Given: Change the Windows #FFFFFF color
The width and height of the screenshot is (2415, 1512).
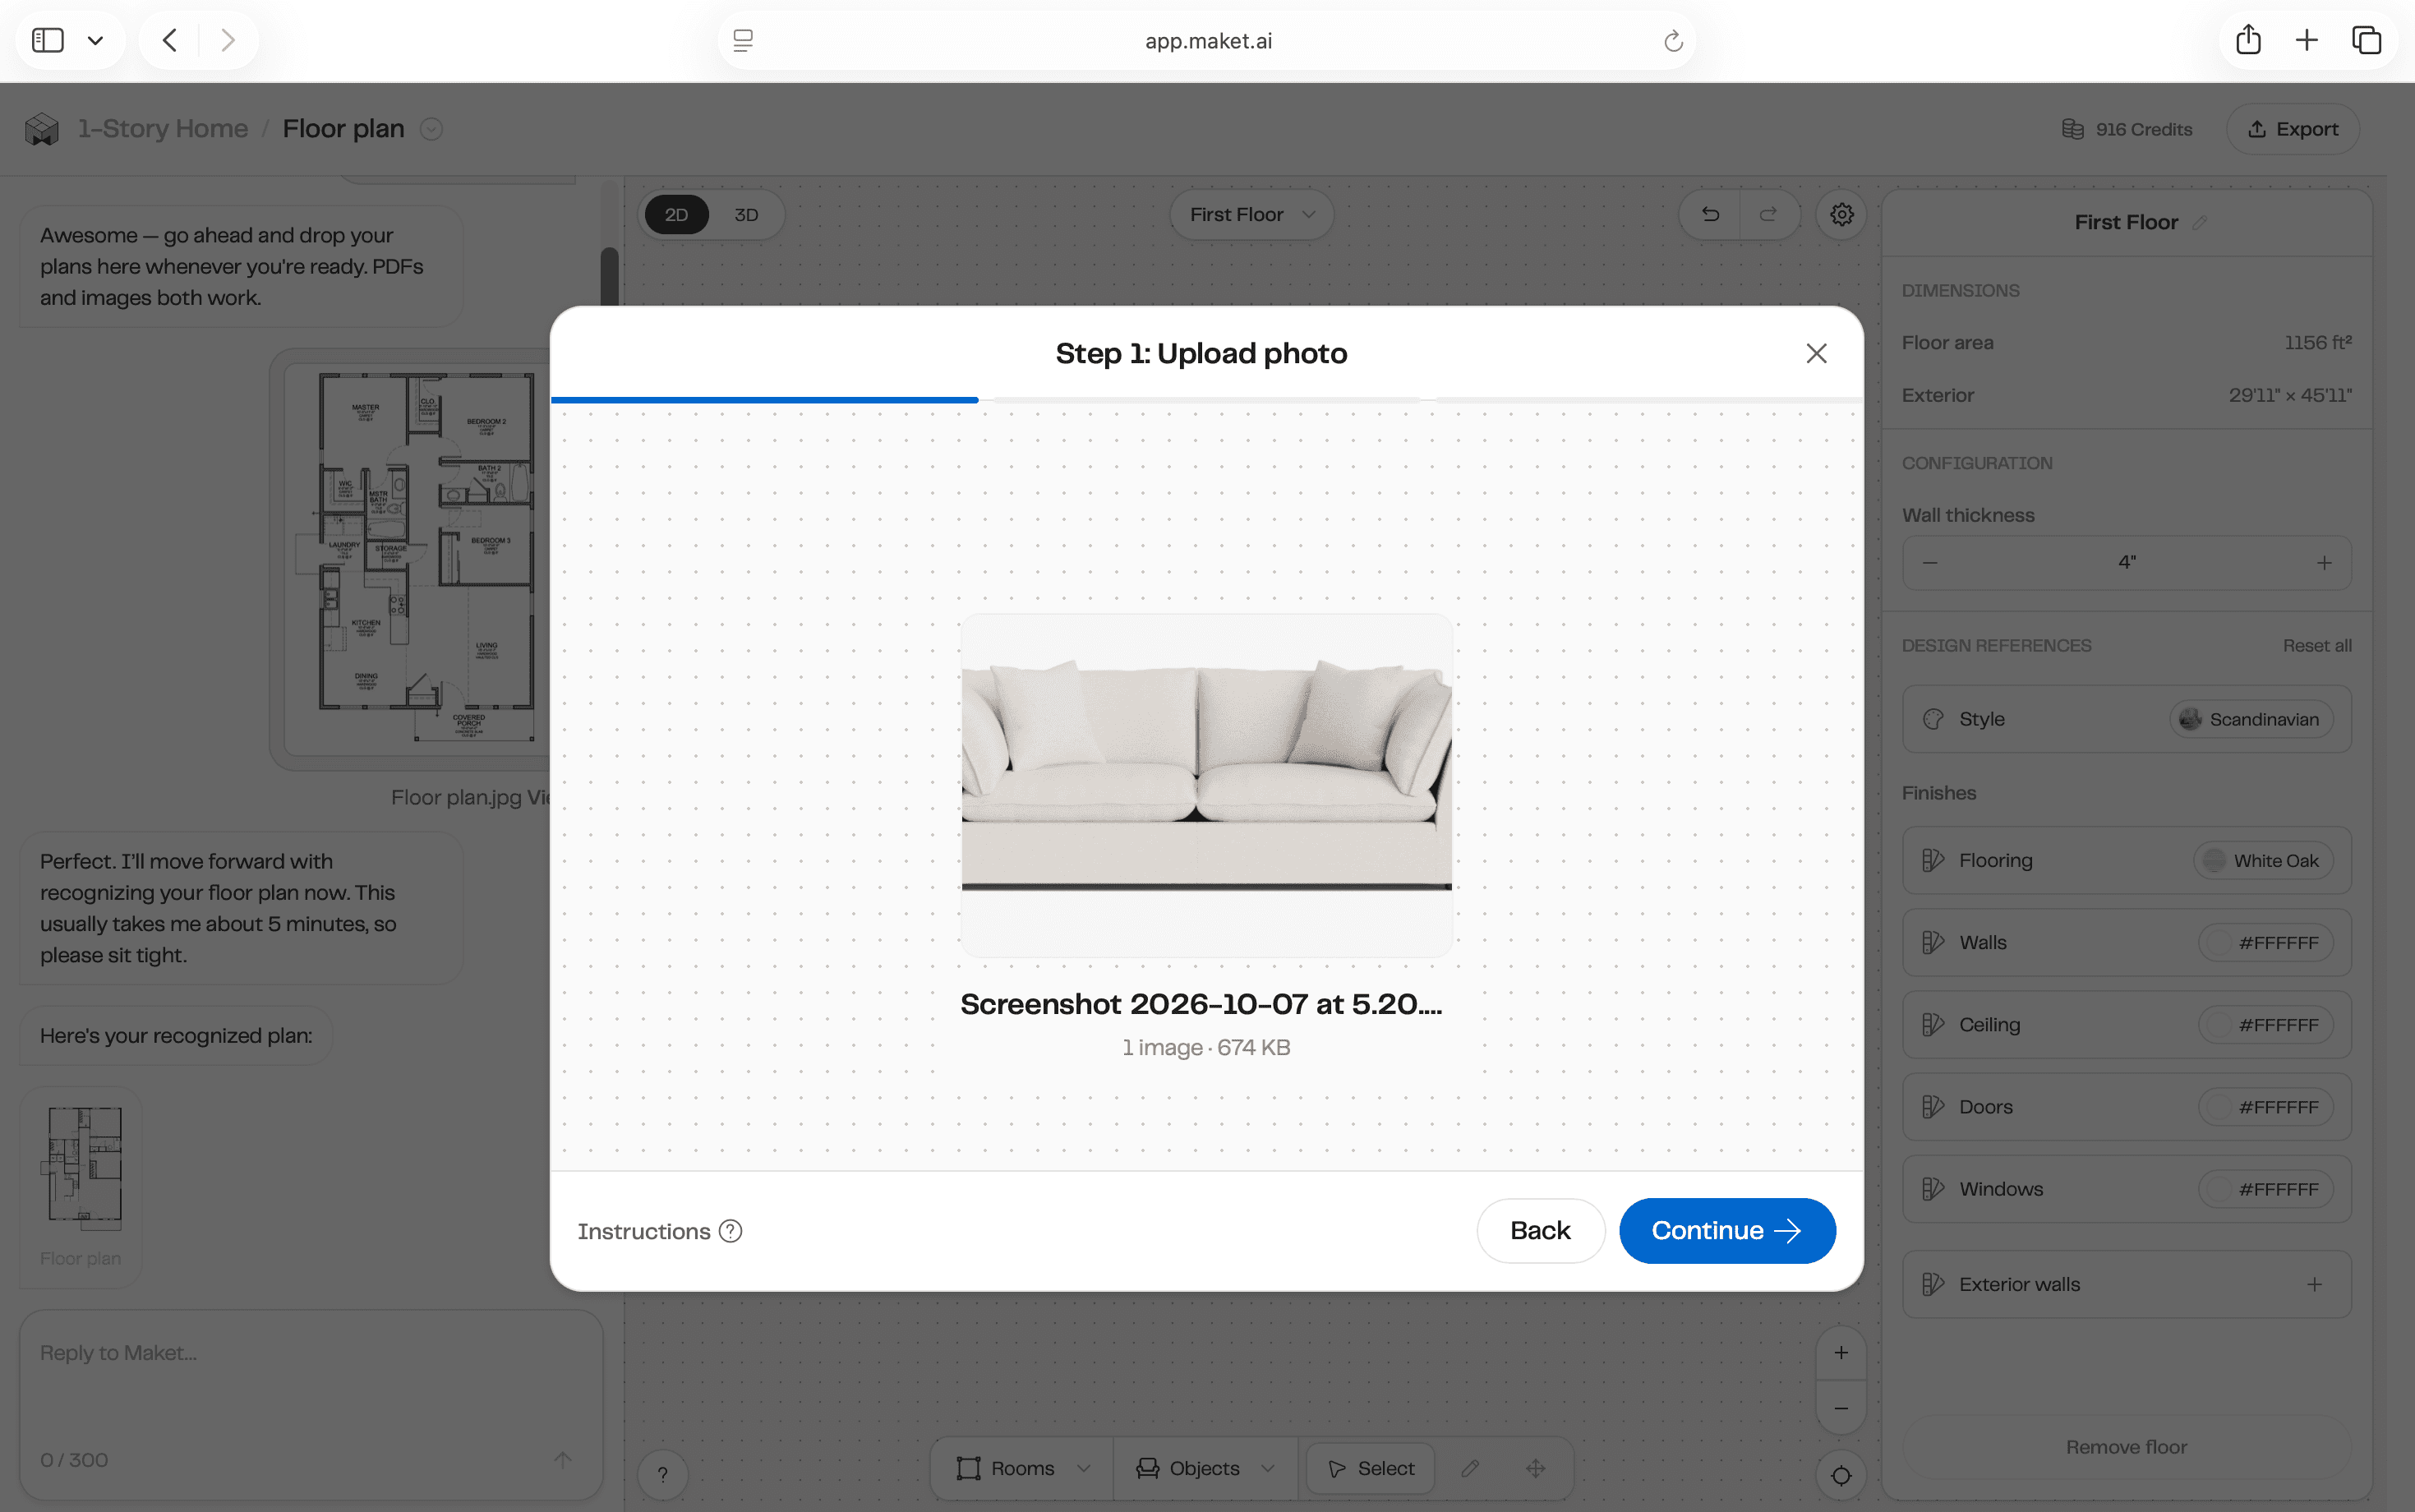Looking at the screenshot, I should (x=2265, y=1189).
